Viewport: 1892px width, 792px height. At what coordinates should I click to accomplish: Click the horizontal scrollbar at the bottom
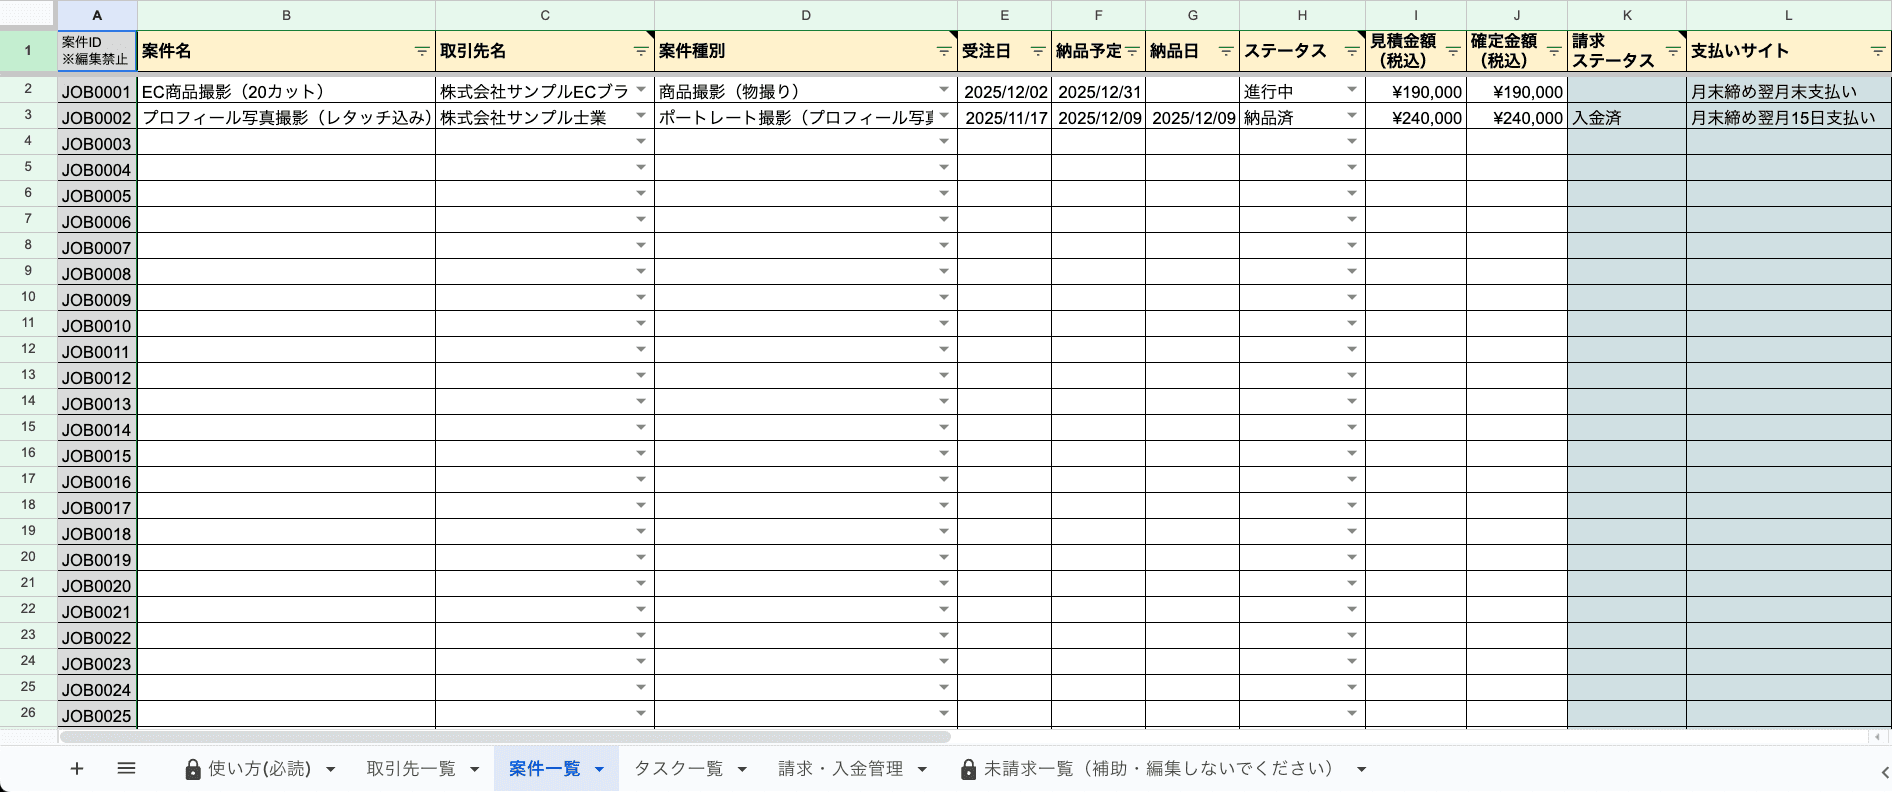[505, 737]
